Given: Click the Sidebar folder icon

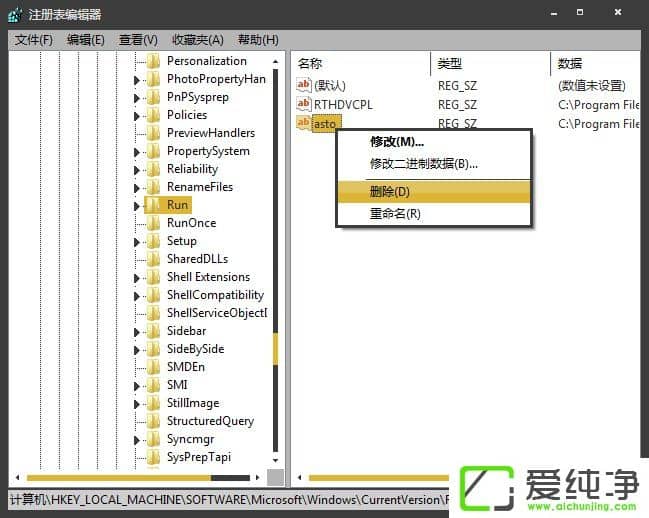Looking at the screenshot, I should coord(153,331).
